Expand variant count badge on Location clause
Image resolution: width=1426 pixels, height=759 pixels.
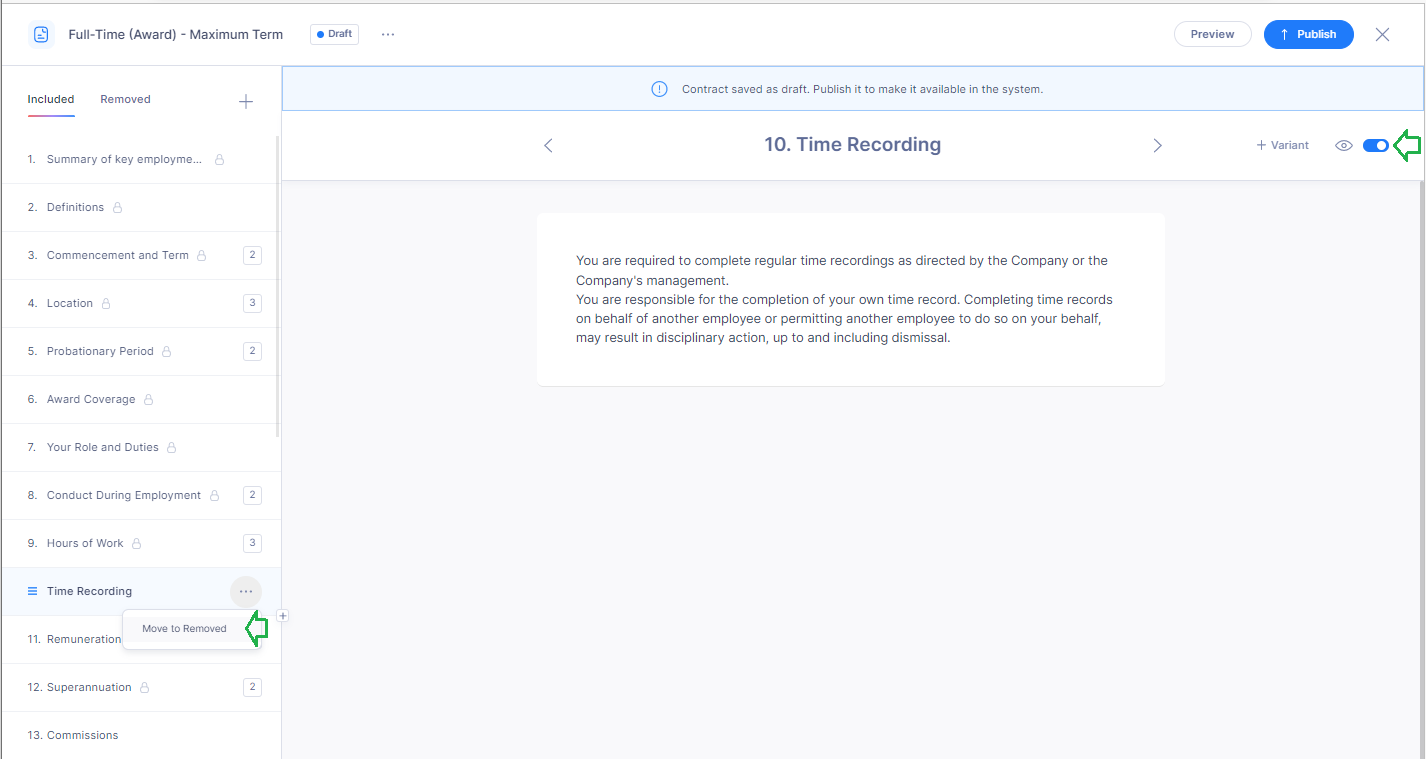(x=252, y=303)
